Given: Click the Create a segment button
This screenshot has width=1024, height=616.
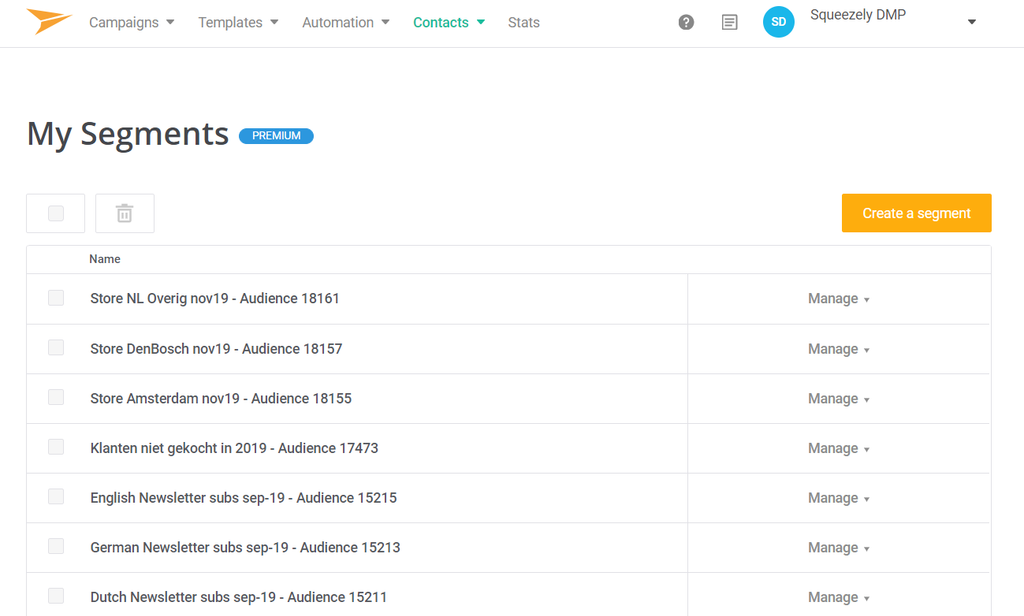Looking at the screenshot, I should 916,213.
